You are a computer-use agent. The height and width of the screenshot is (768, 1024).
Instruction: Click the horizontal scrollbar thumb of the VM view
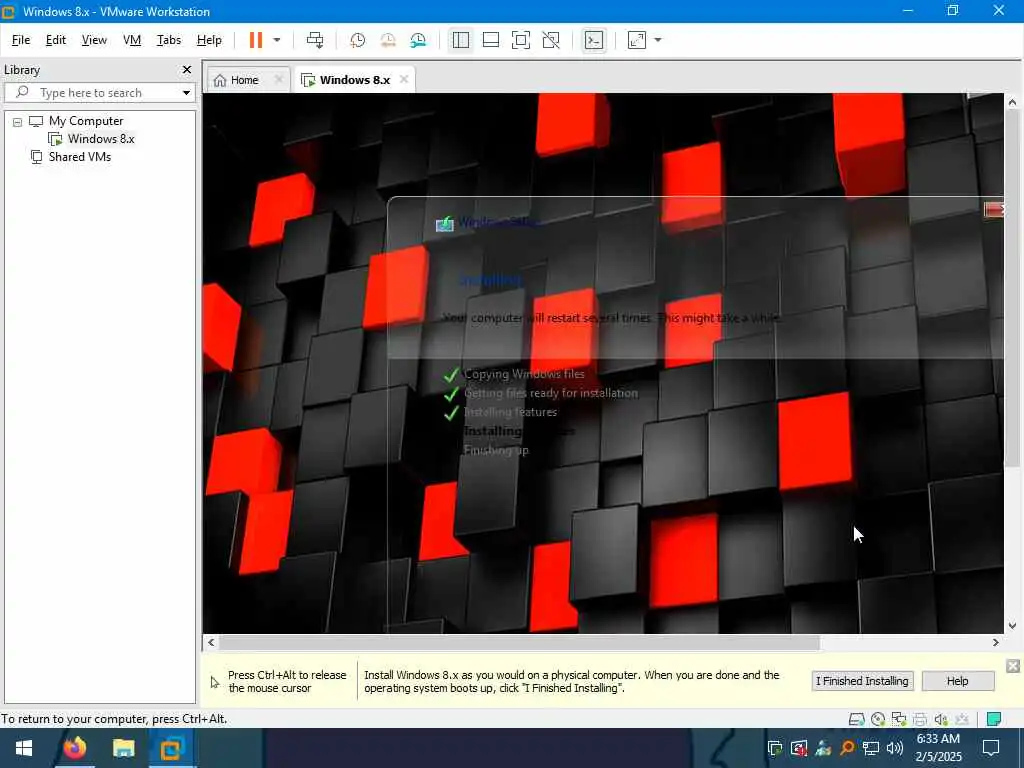tap(519, 643)
